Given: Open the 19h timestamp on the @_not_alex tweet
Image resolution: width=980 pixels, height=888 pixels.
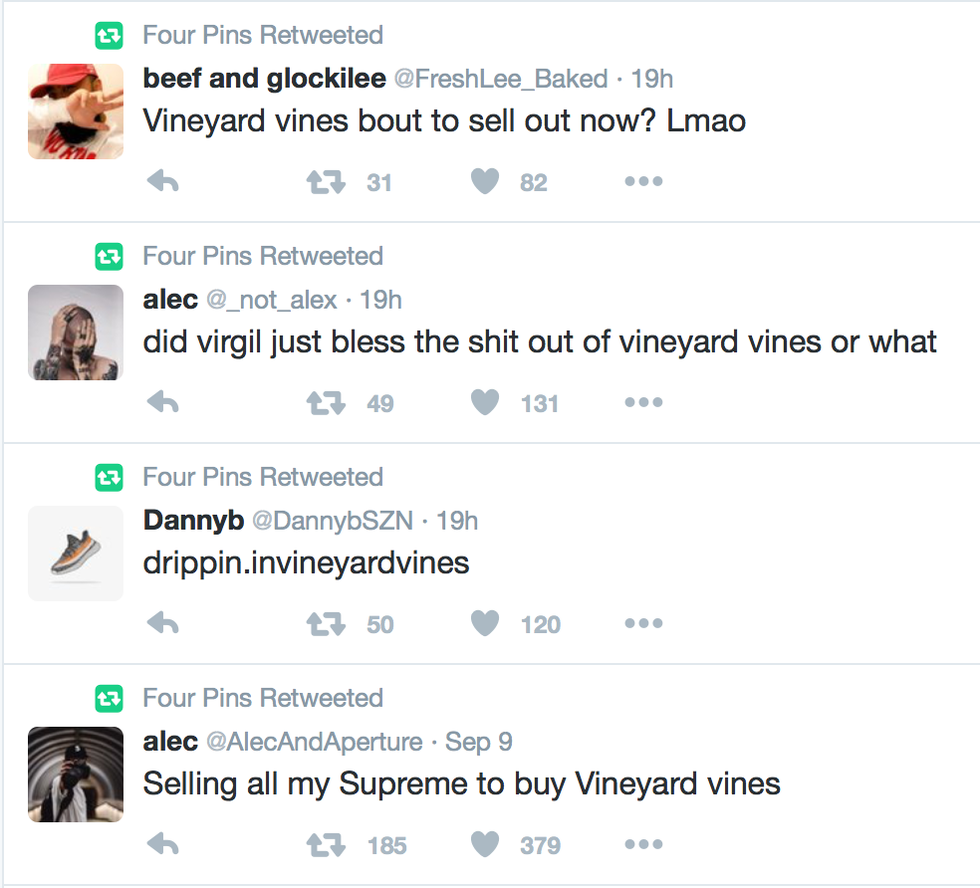Looking at the screenshot, I should 381,300.
